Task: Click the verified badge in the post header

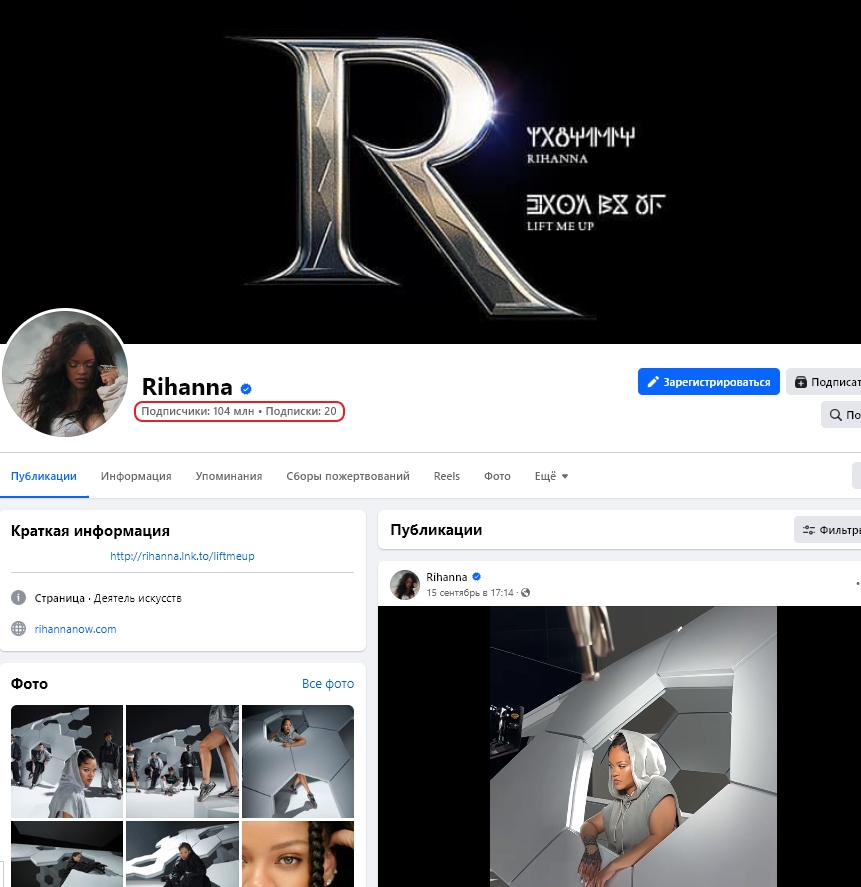Action: 477,577
